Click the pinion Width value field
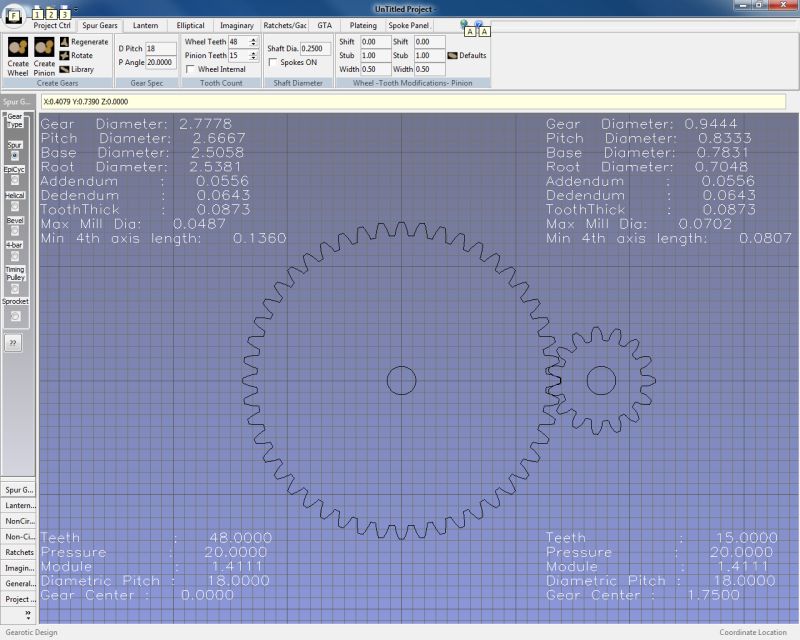This screenshot has height=640, width=800. (430, 69)
